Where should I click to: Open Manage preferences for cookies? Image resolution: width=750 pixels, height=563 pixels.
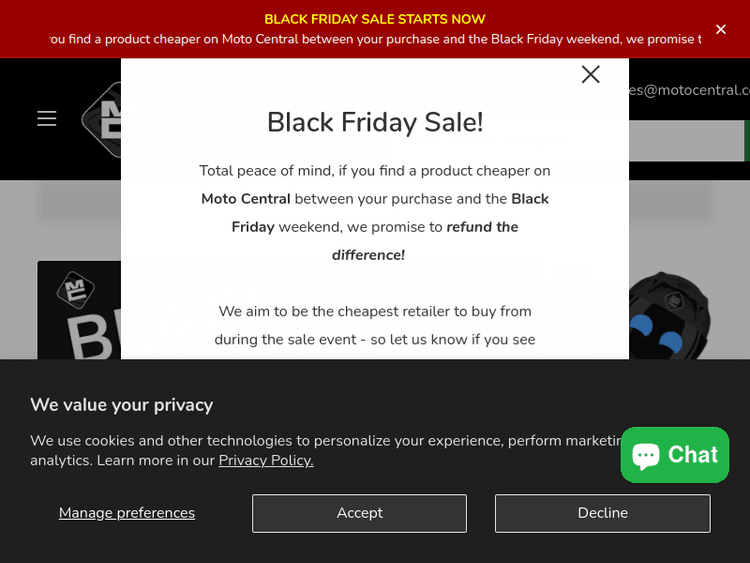[127, 513]
